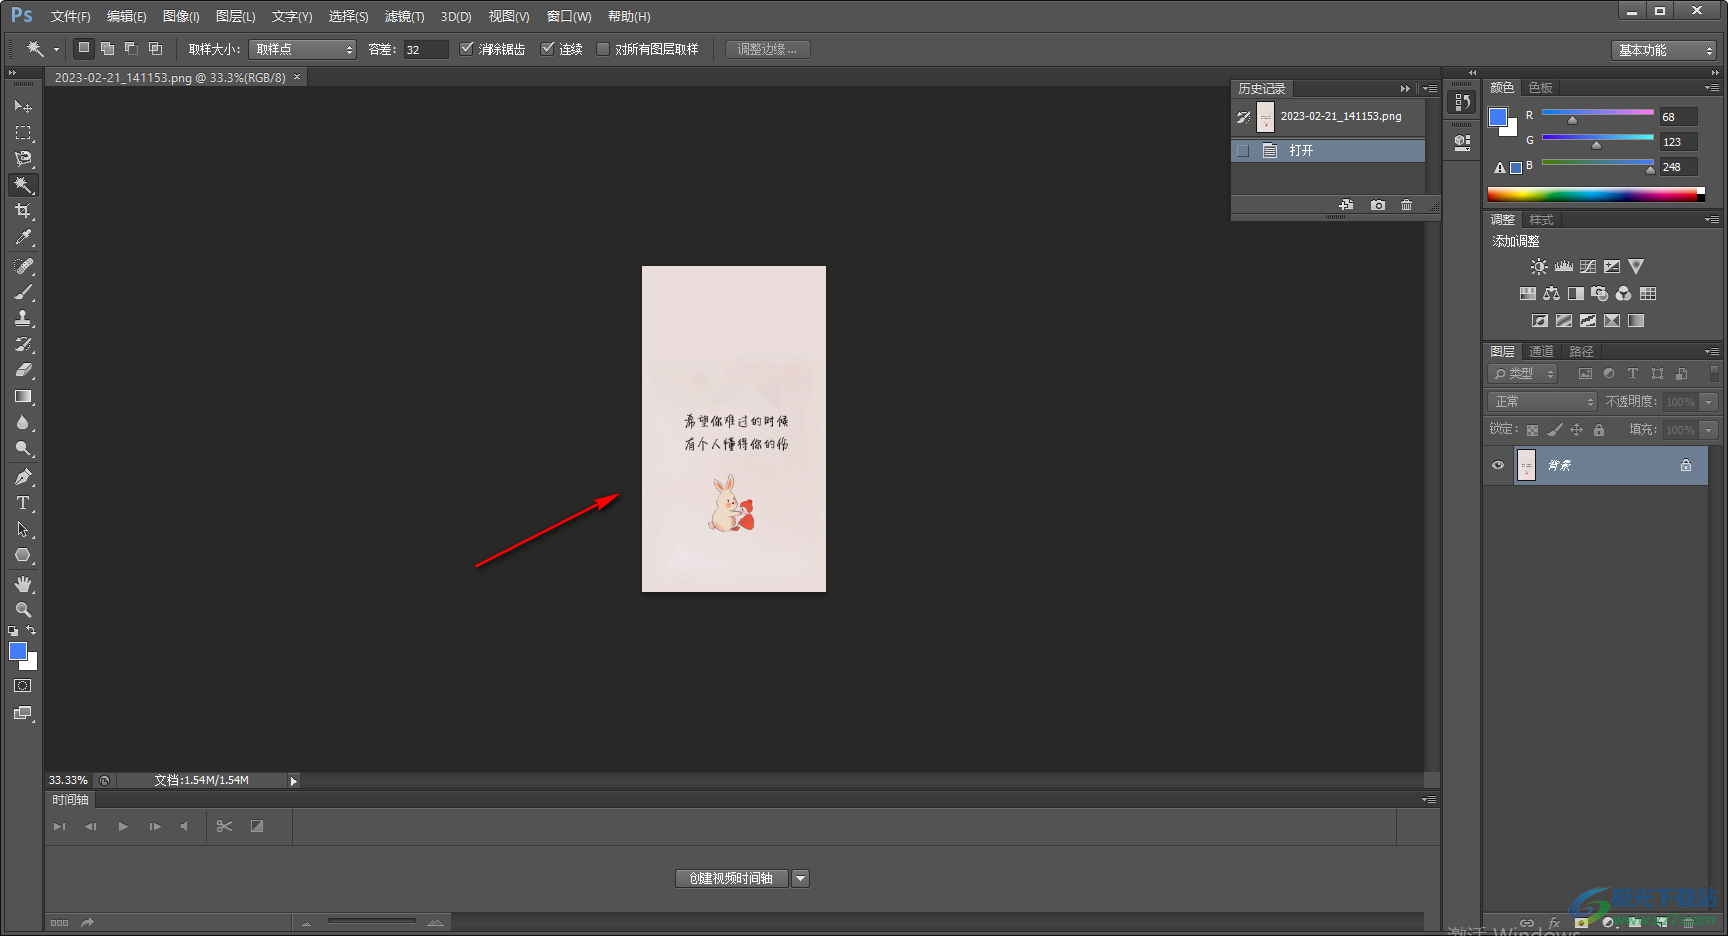
Task: Select the Clone Stamp tool
Action: click(23, 318)
